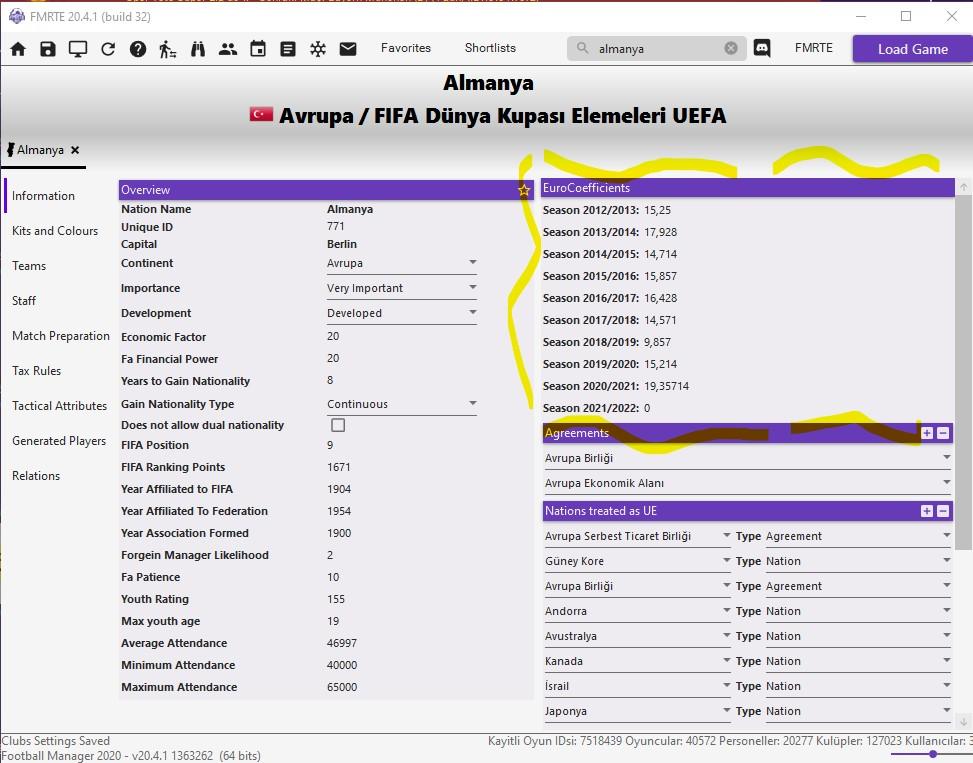Open the list document icon
Screen dimensions: 973x763
click(x=288, y=49)
